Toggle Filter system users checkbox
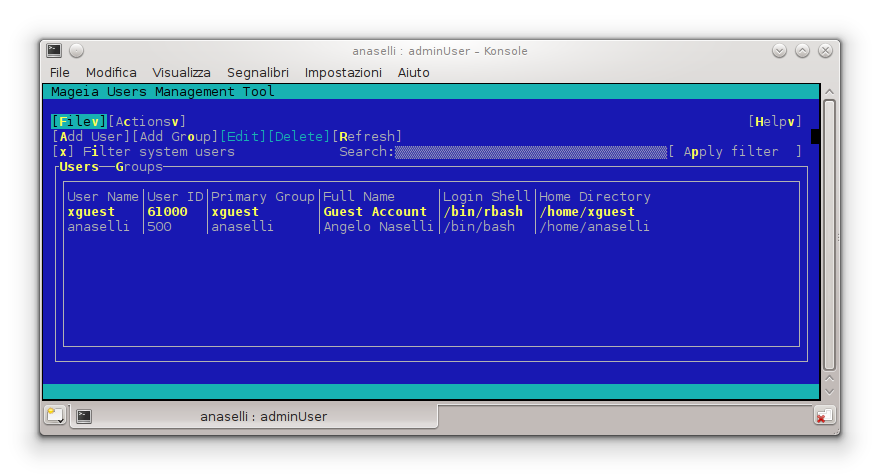880x475 pixels. (x=63, y=152)
